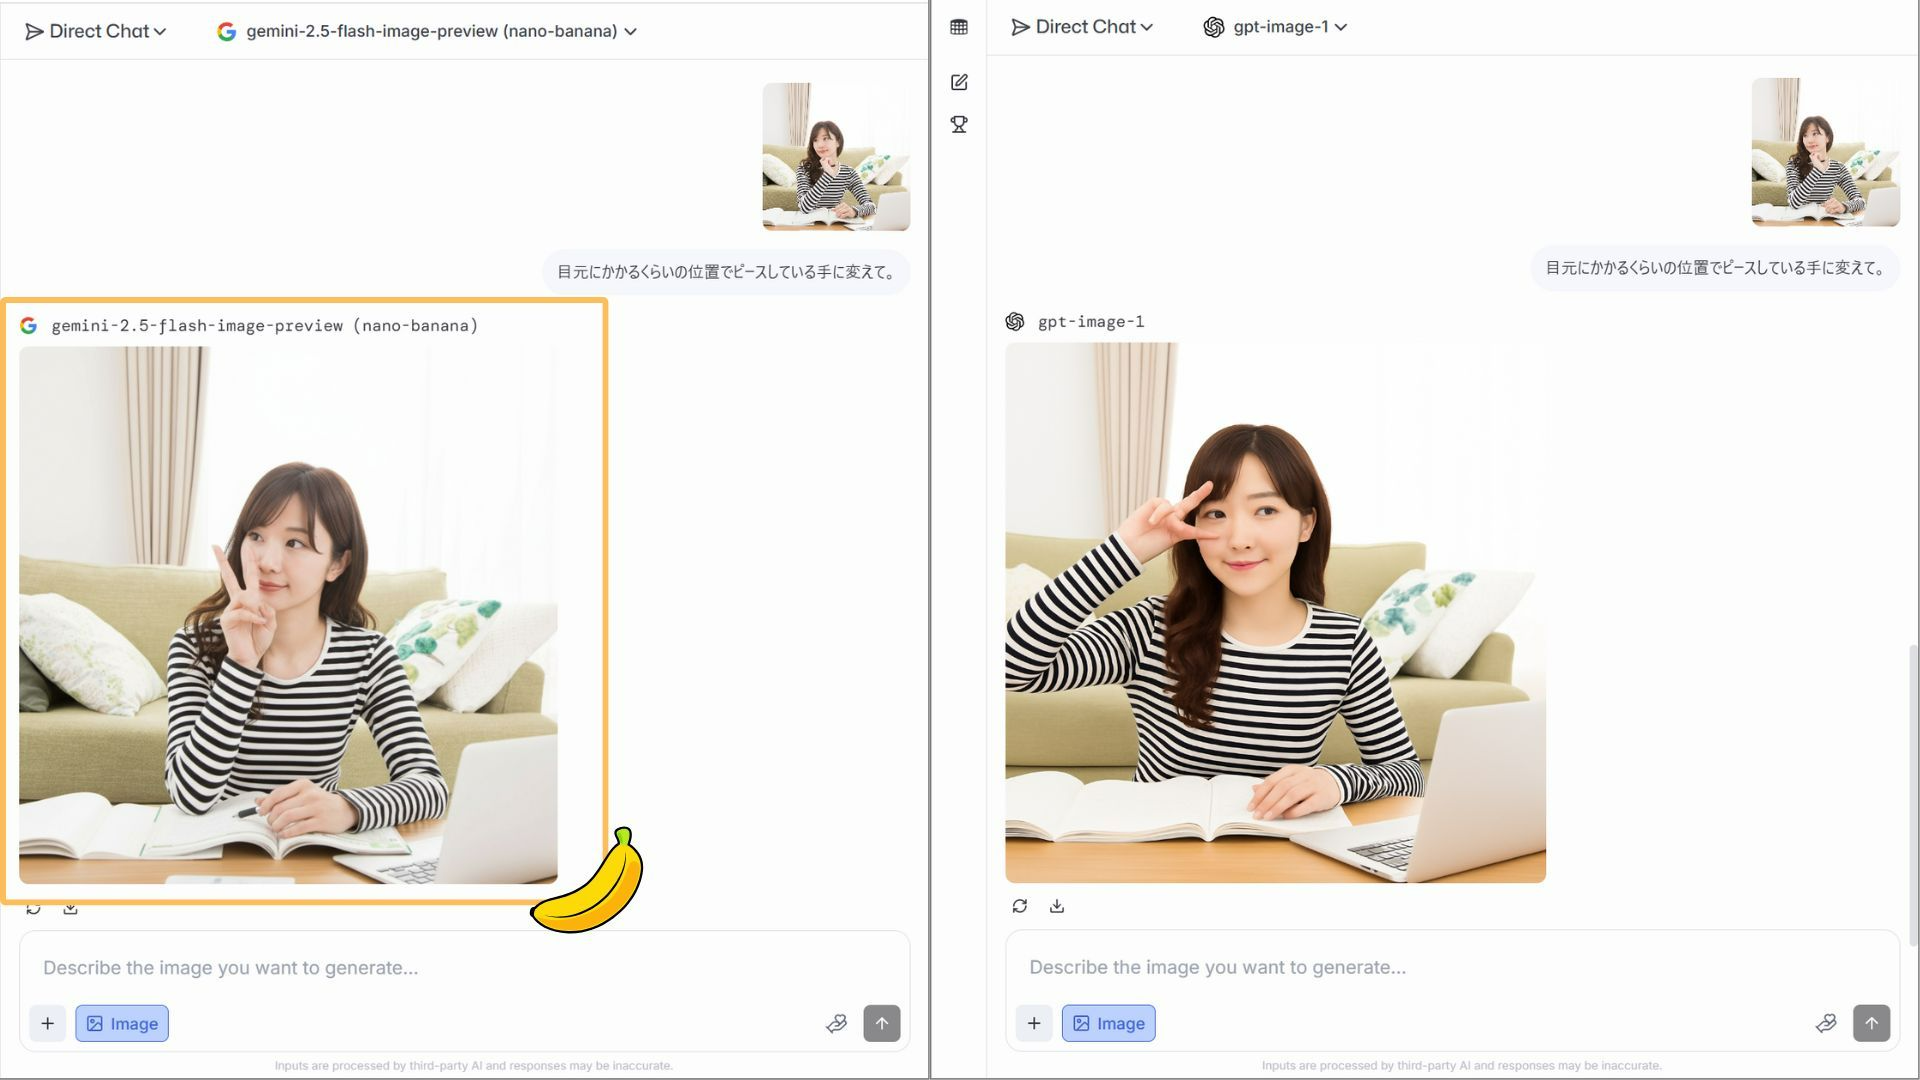The height and width of the screenshot is (1080, 1920).
Task: Expand the left Direct Chat mode dropdown
Action: coord(96,31)
